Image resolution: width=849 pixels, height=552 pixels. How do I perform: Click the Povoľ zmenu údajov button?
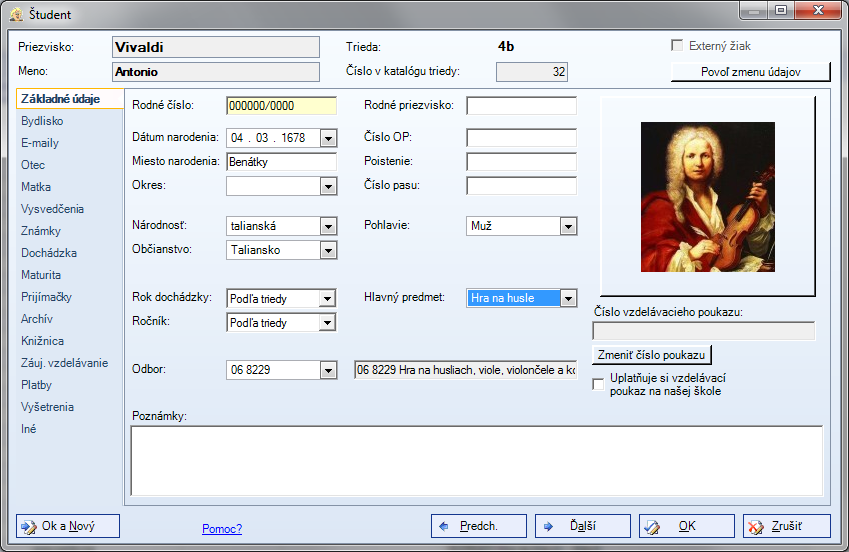[750, 72]
